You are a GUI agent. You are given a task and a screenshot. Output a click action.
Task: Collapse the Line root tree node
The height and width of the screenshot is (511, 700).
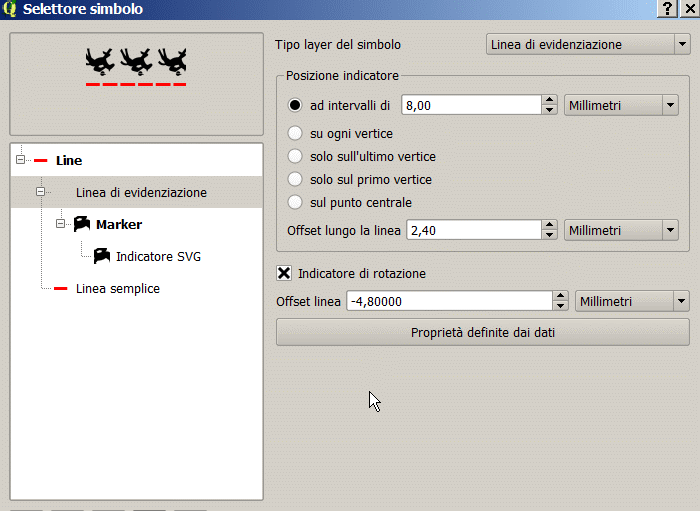(20, 160)
